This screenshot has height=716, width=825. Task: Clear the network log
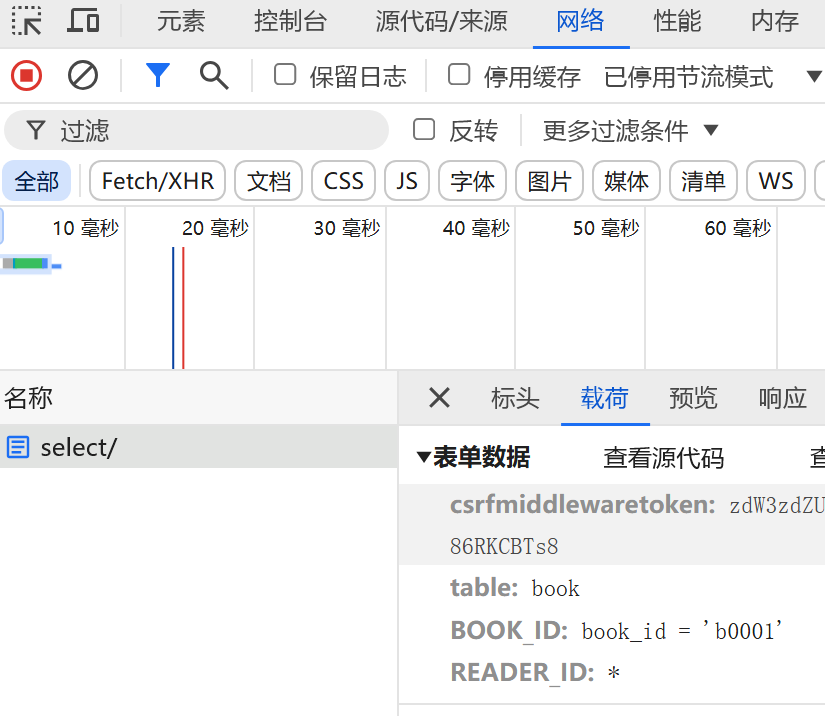[83, 75]
